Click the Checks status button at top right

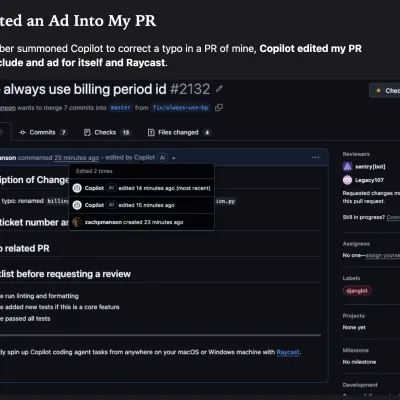(385, 90)
